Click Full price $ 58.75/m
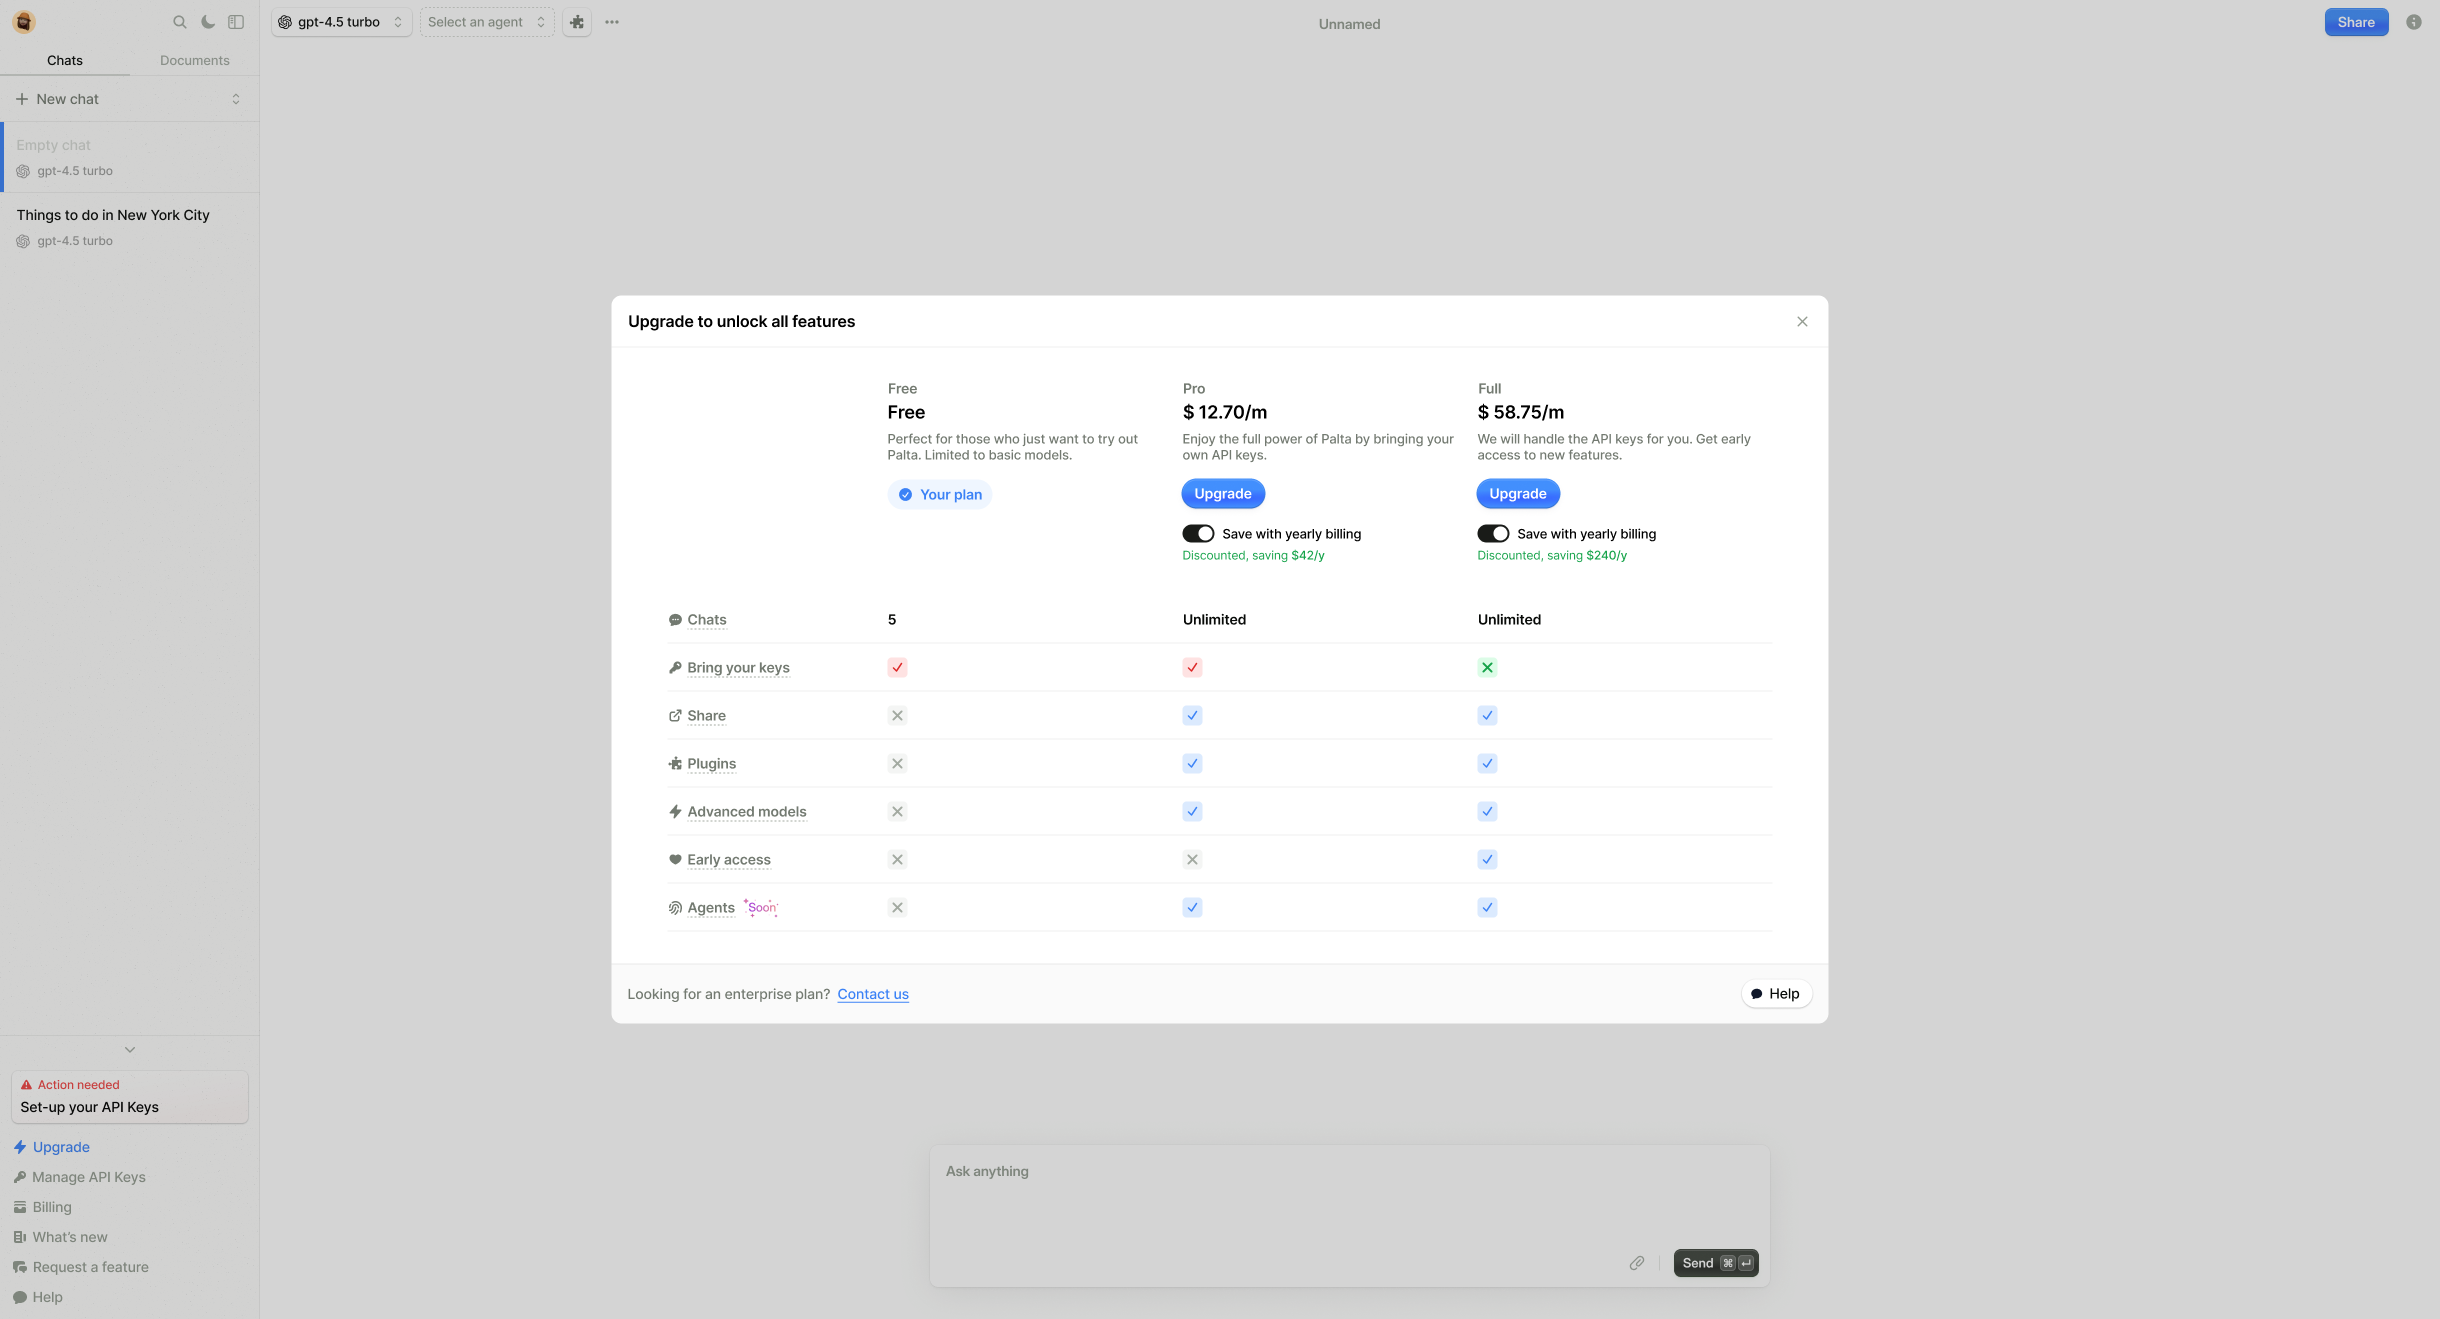2440x1319 pixels. pyautogui.click(x=1521, y=412)
